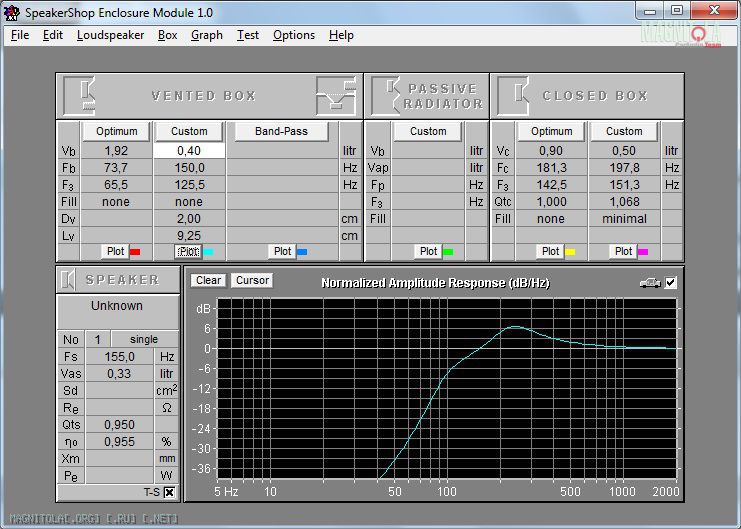Plot the closed box optimum curve
The width and height of the screenshot is (741, 529).
tap(550, 251)
